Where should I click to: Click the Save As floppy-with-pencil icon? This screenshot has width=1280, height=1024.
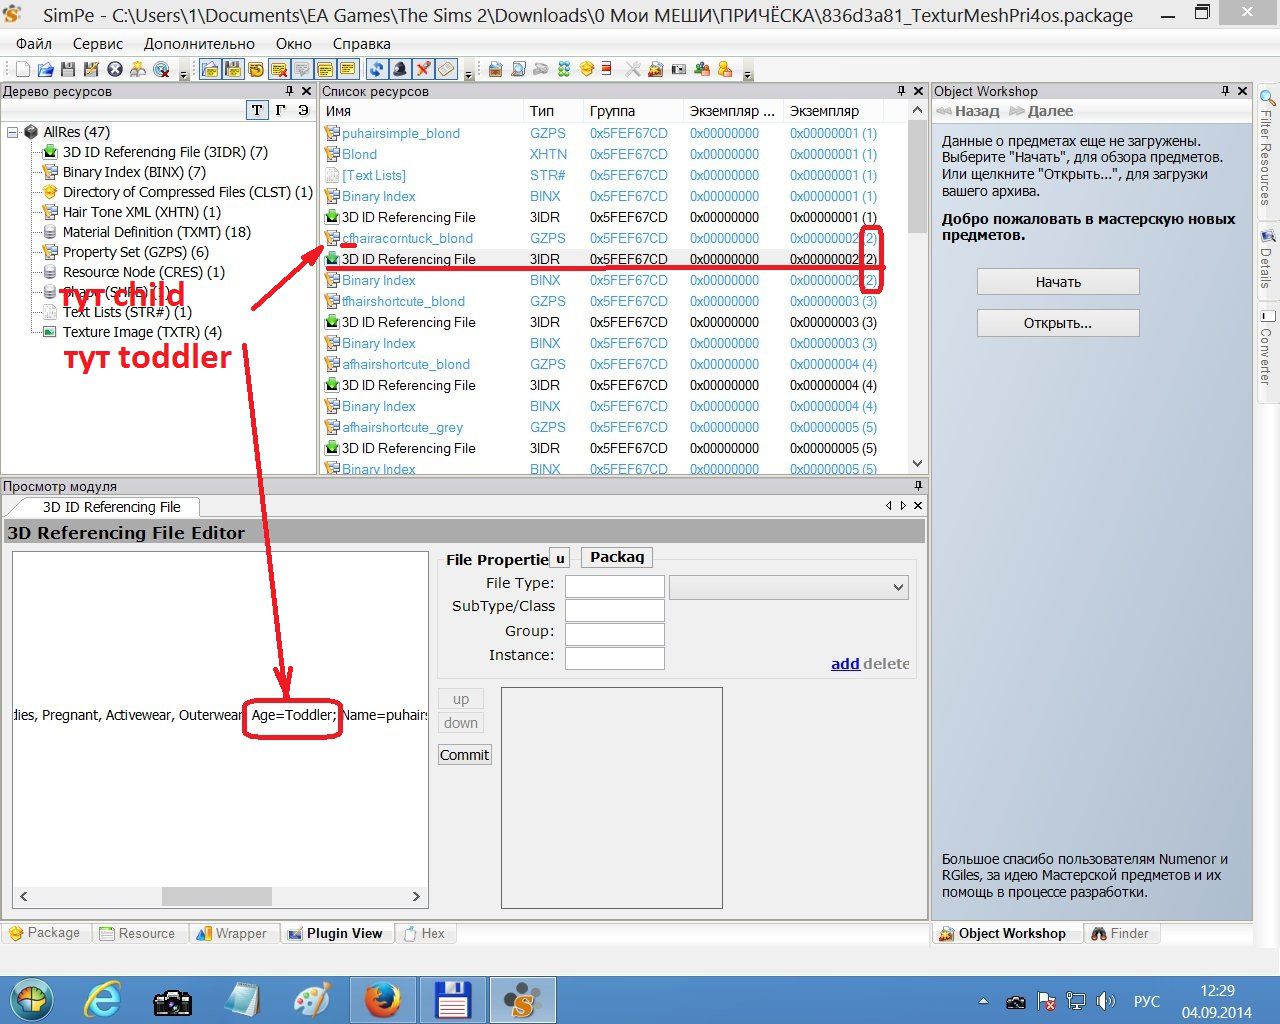pyautogui.click(x=91, y=69)
